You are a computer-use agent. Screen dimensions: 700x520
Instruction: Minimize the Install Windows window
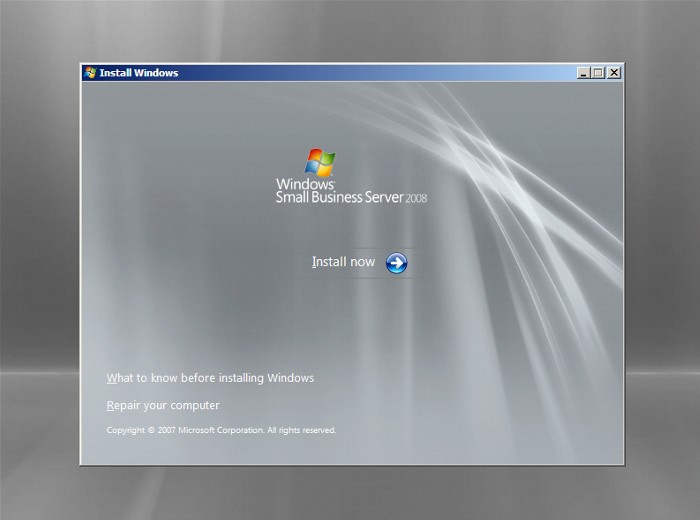coord(583,73)
